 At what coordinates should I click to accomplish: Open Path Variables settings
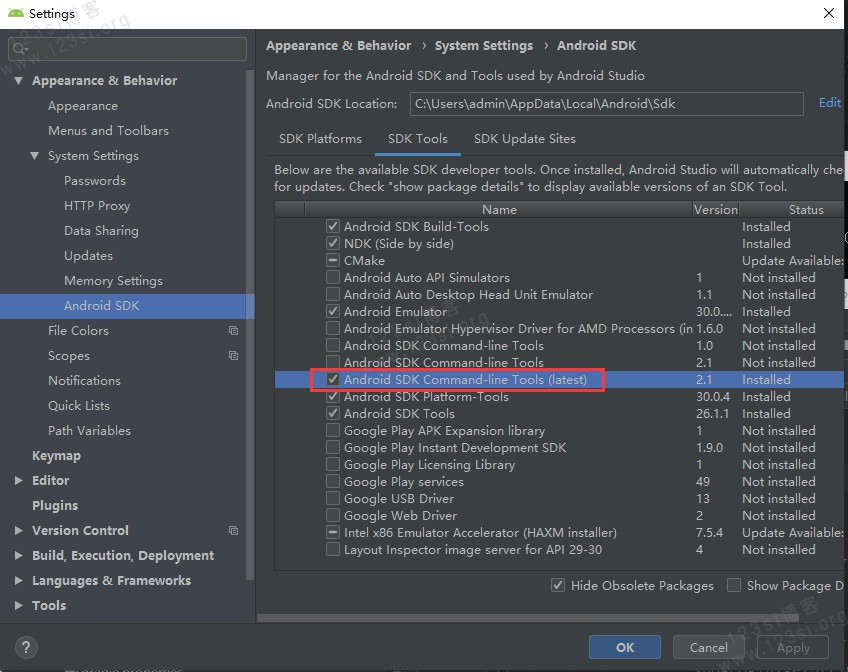[89, 430]
